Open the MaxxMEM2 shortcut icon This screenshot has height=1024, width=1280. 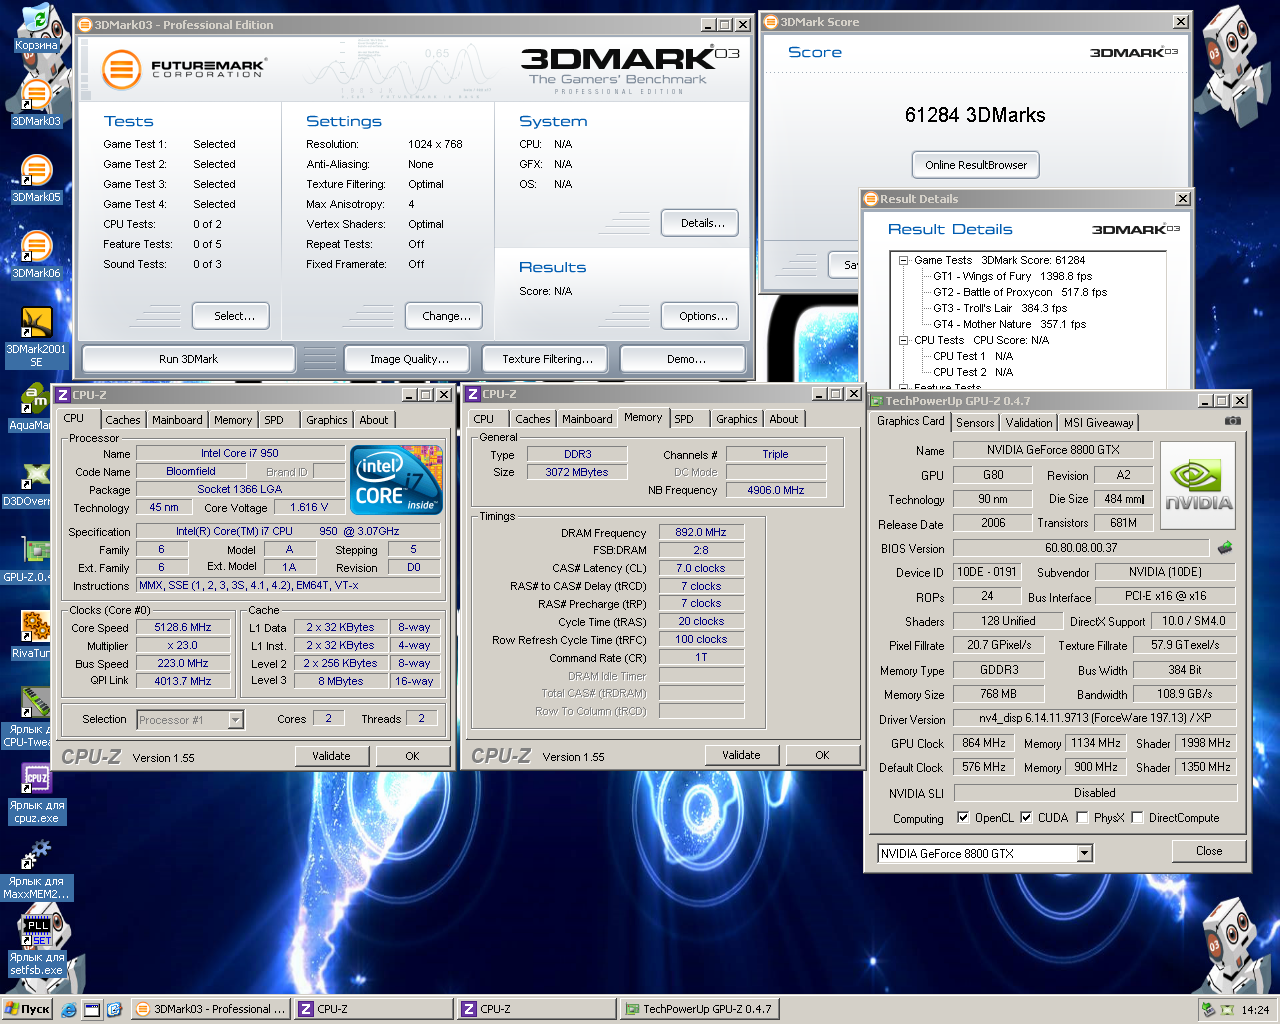[x=36, y=869]
